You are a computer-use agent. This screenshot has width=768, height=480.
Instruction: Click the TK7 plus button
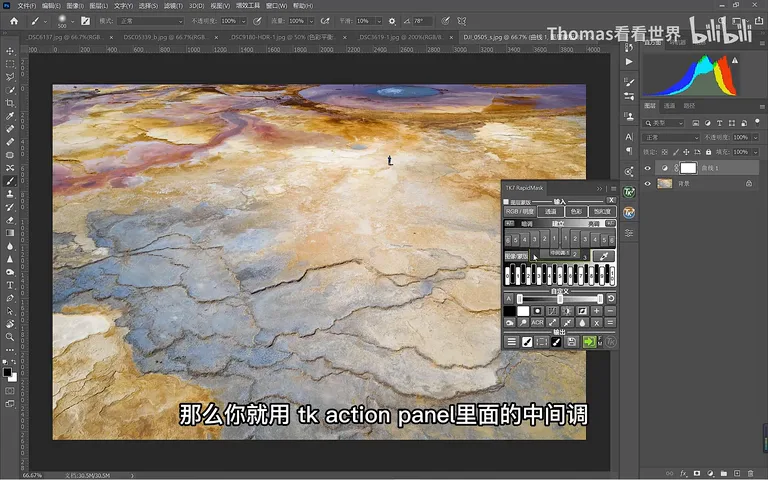597,311
